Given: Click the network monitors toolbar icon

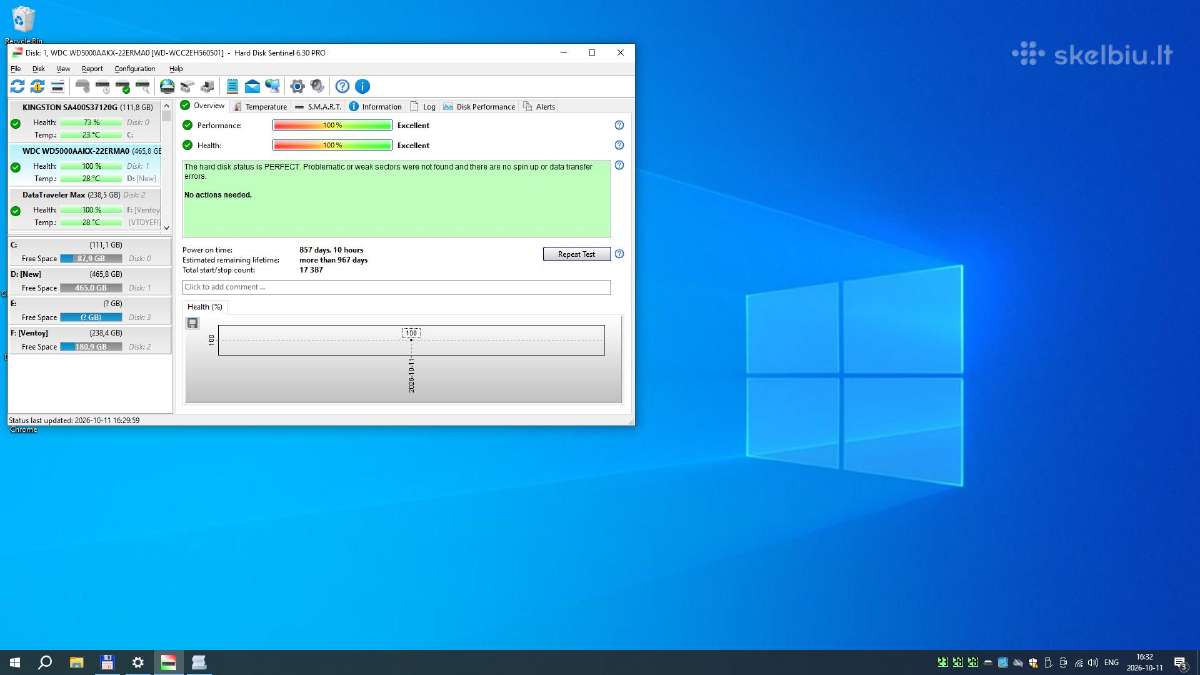Looking at the screenshot, I should click(x=272, y=87).
